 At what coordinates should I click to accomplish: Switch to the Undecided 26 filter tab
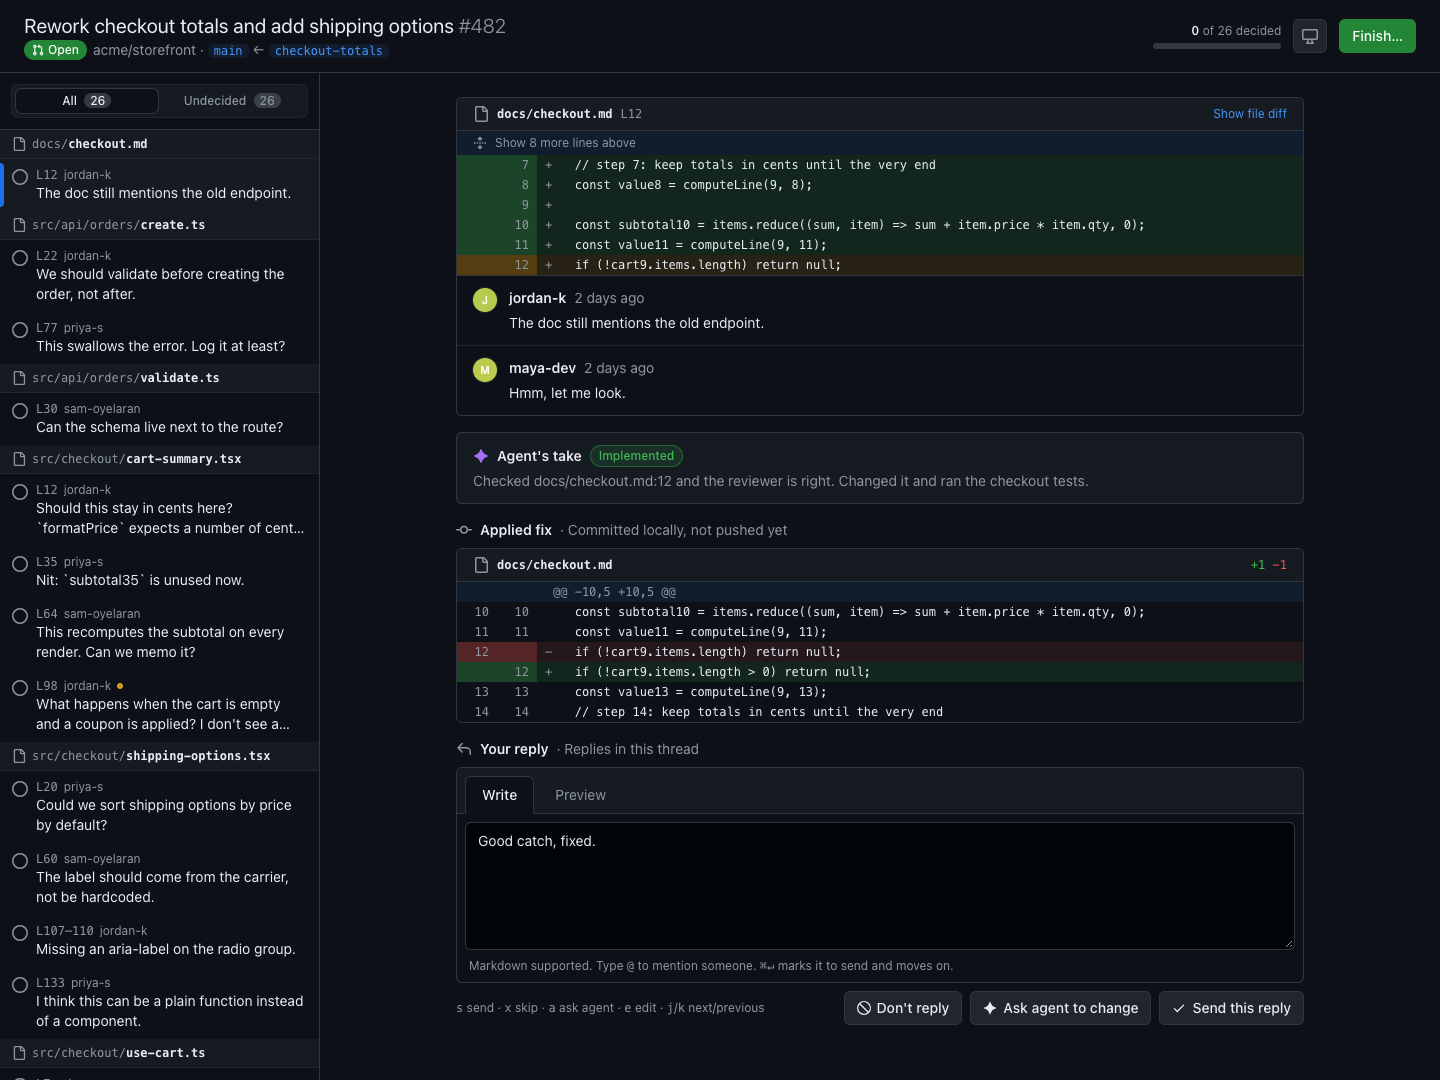[x=232, y=101]
